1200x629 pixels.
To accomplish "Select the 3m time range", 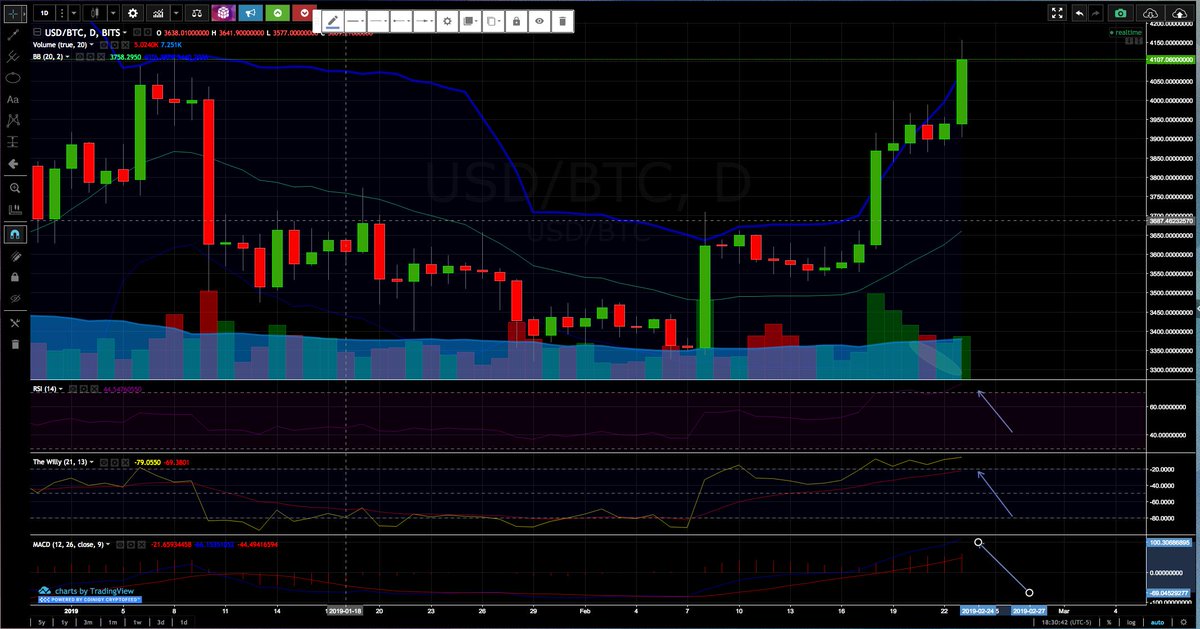I will pyautogui.click(x=88, y=622).
